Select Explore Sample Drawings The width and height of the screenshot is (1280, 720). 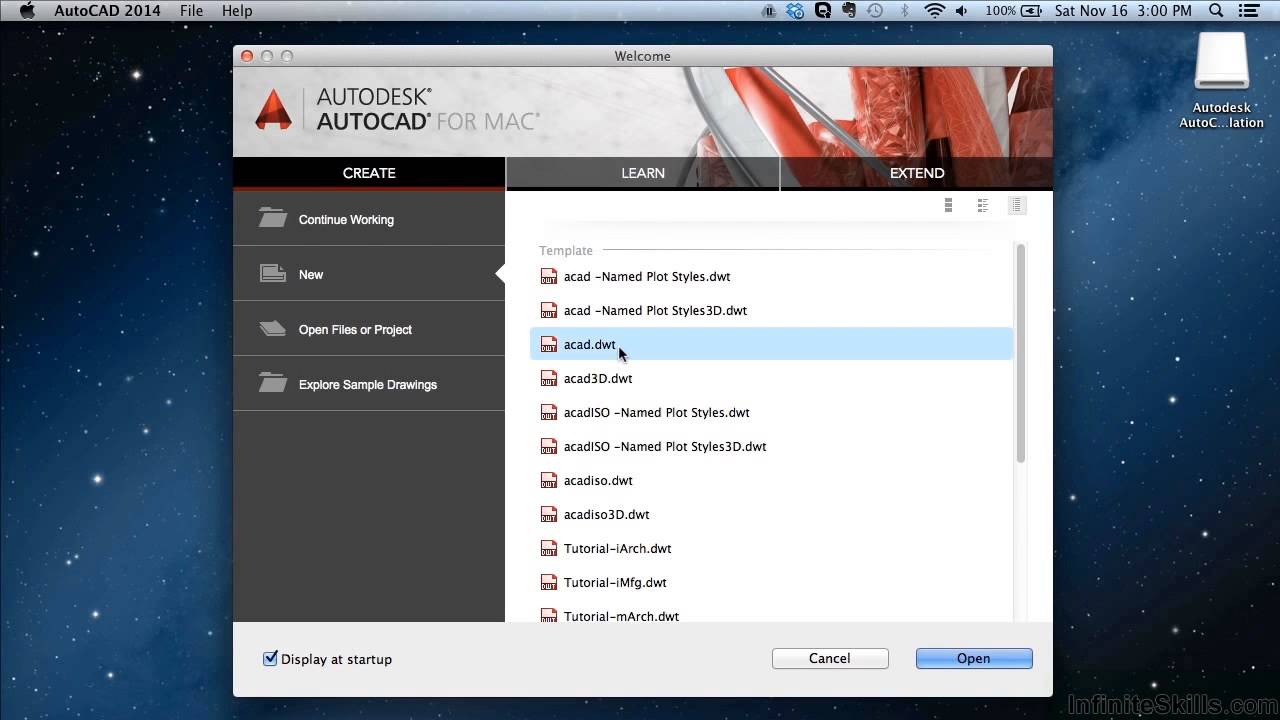(369, 384)
